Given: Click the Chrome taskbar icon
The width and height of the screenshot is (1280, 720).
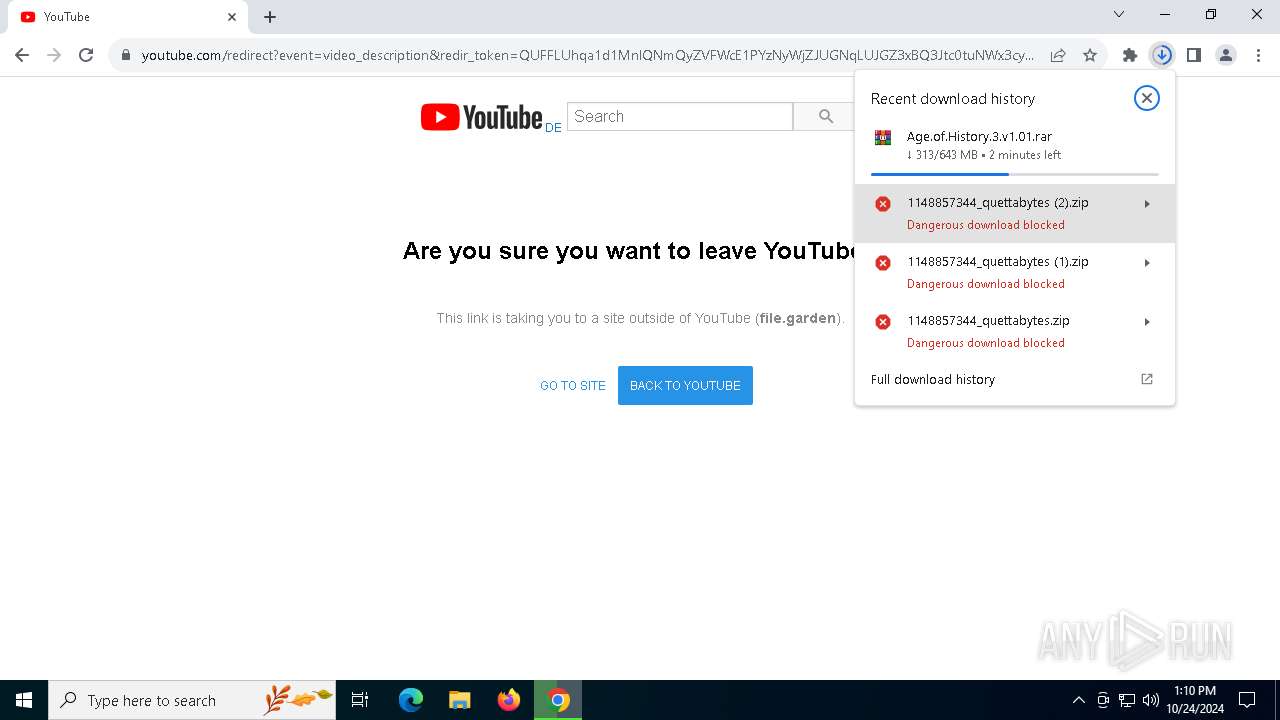Looking at the screenshot, I should (x=559, y=700).
